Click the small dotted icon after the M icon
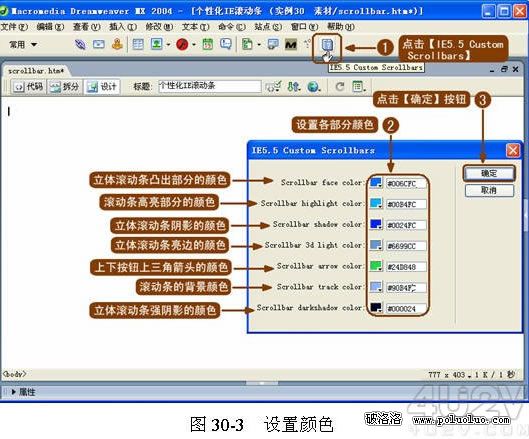The height and width of the screenshot is (439, 529). pyautogui.click(x=307, y=43)
